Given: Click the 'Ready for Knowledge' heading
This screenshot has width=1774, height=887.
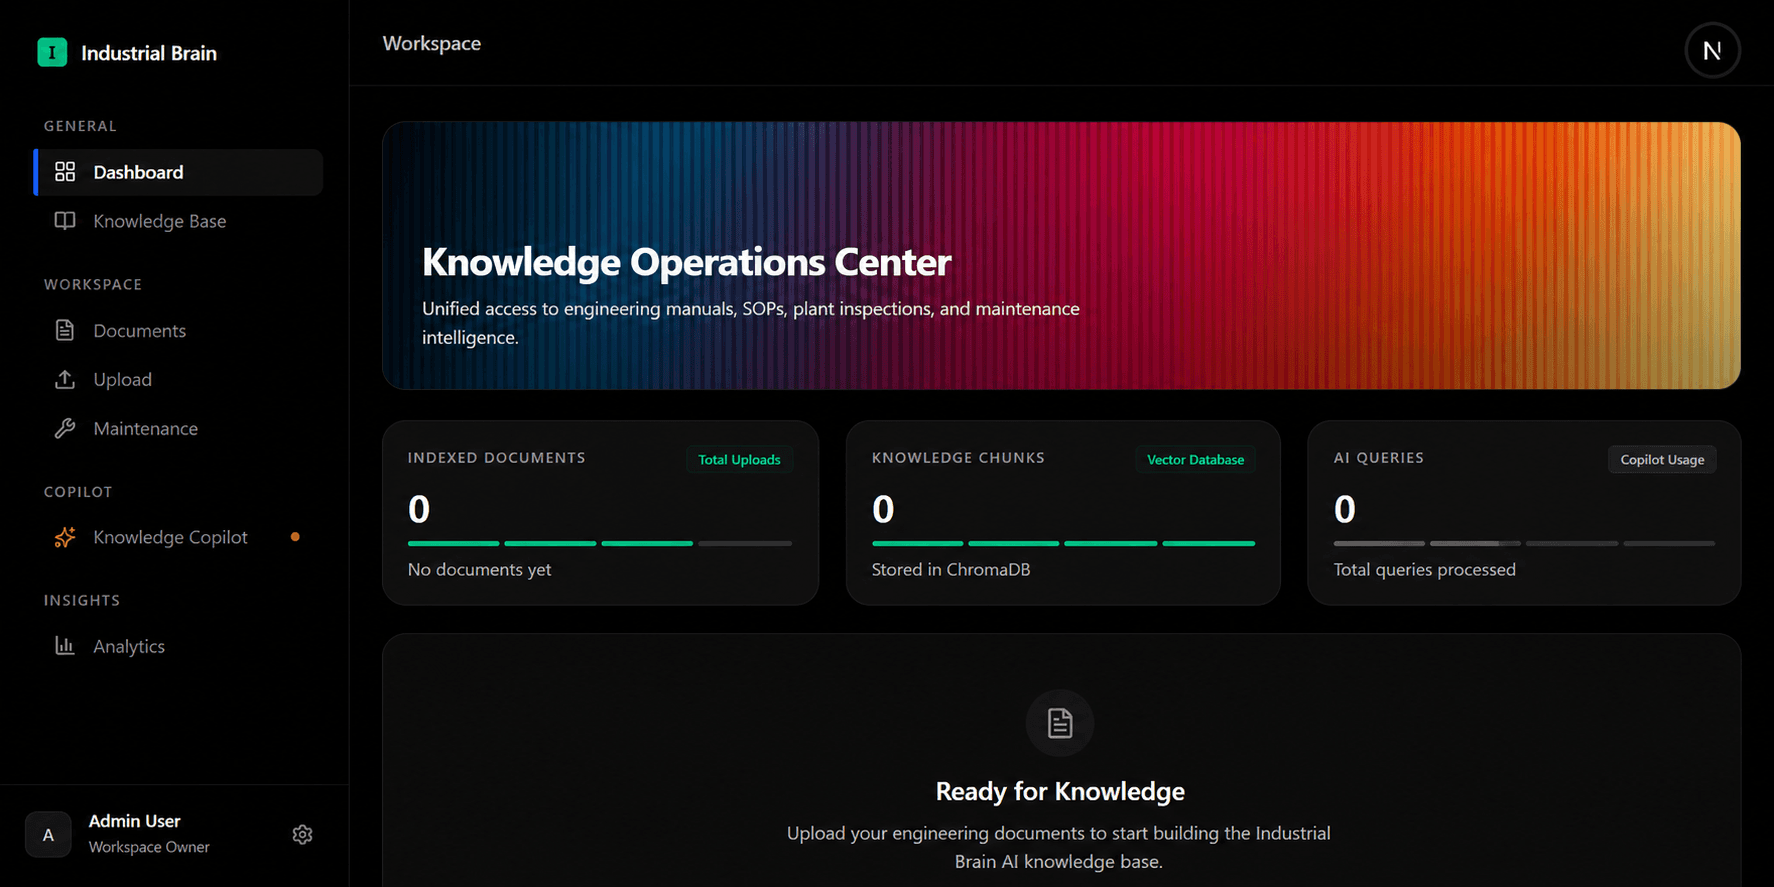Looking at the screenshot, I should pos(1060,791).
